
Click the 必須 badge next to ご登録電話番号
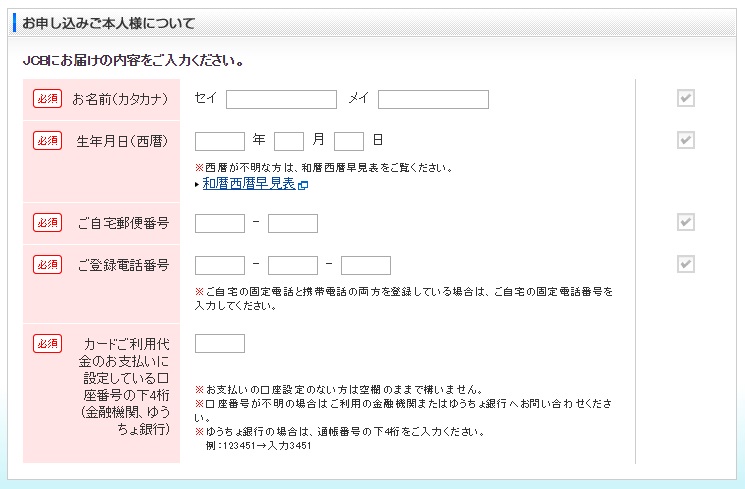point(47,264)
